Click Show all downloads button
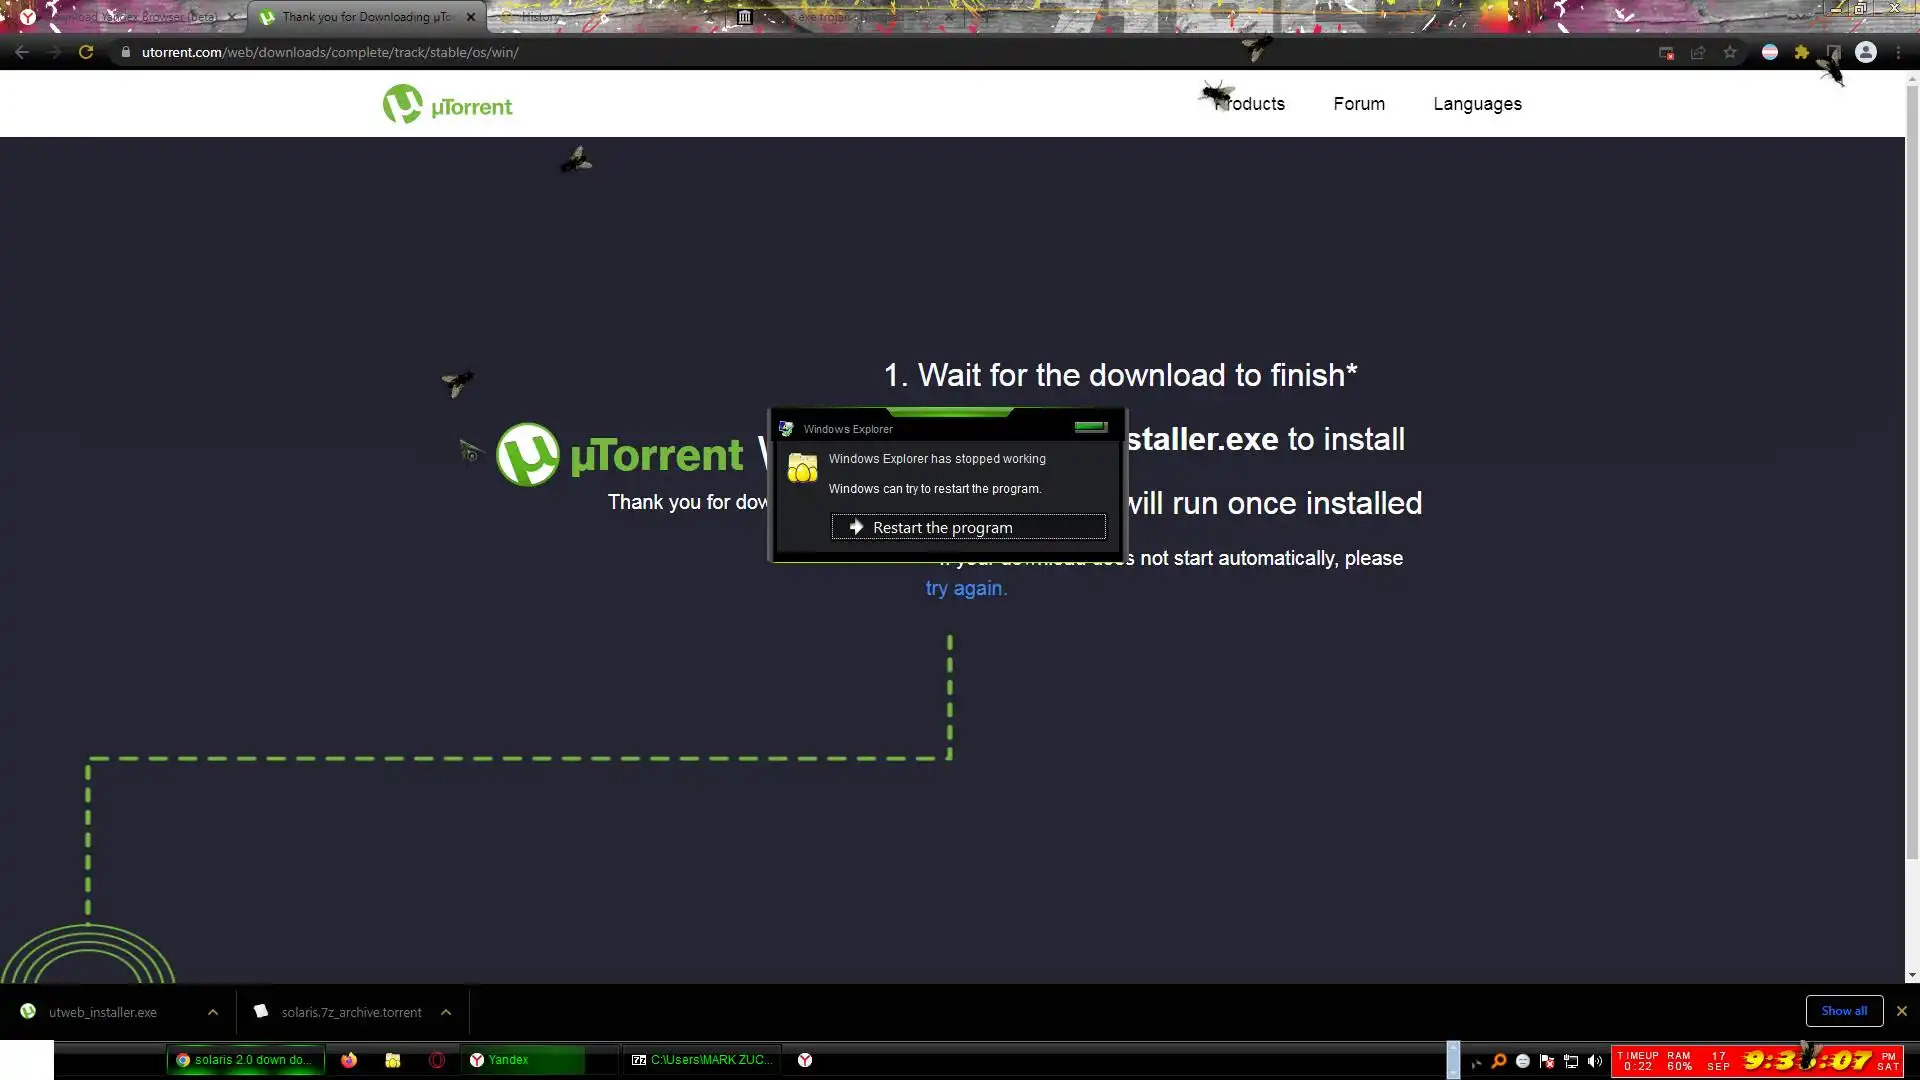This screenshot has width=1920, height=1080. pos(1844,1011)
